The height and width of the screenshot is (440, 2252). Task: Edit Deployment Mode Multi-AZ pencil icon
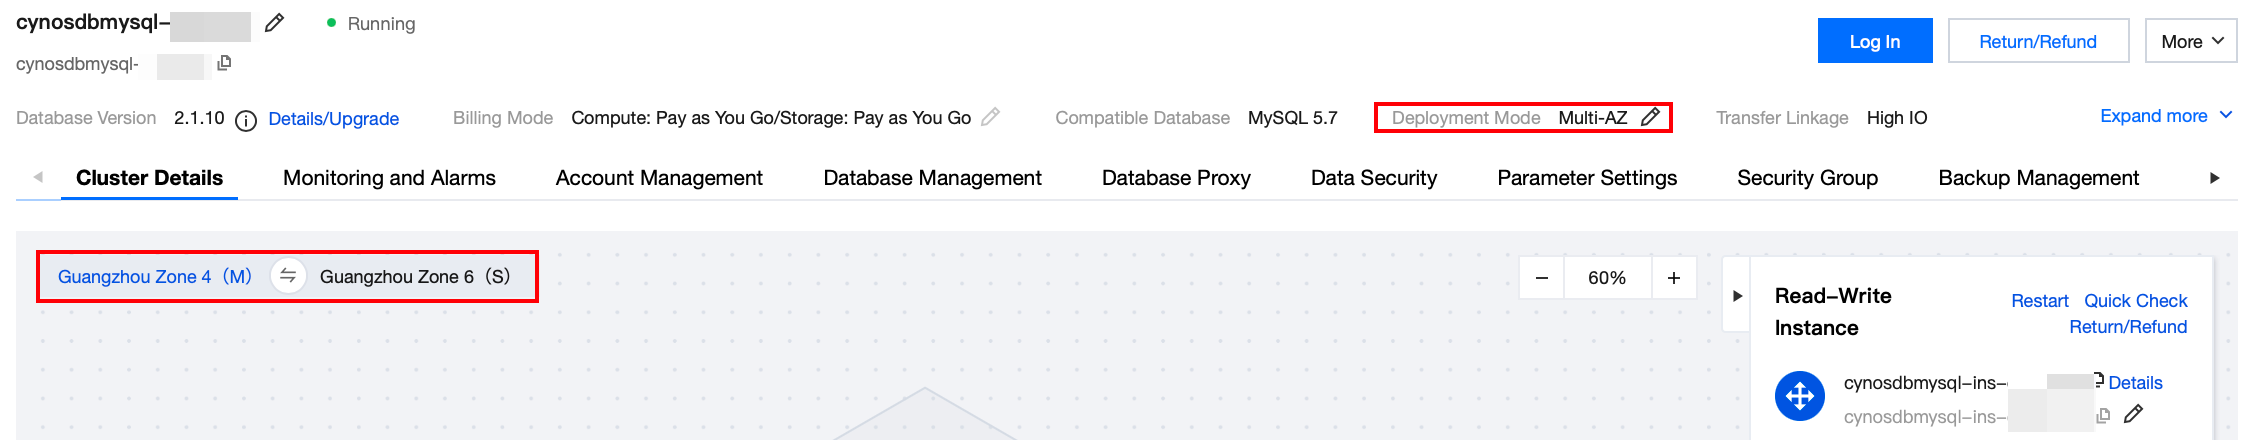point(1650,117)
